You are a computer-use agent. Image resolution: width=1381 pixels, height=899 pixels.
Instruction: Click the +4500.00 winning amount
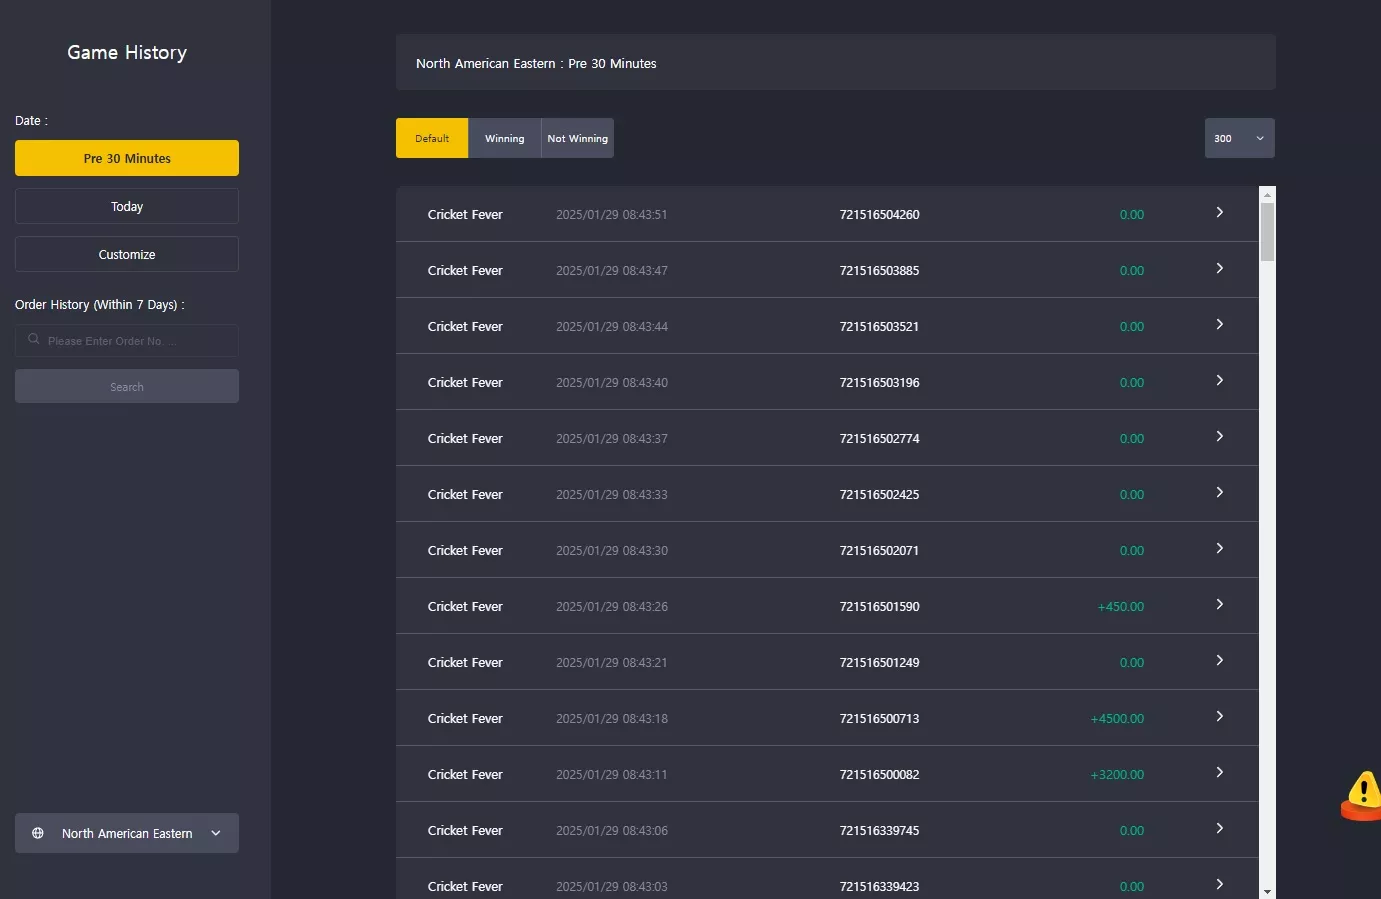click(1117, 718)
